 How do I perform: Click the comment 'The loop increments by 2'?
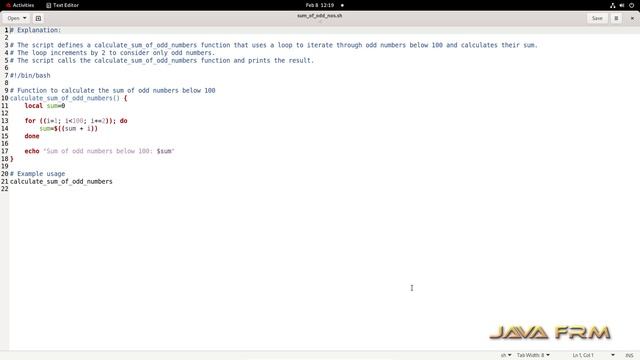click(112, 53)
